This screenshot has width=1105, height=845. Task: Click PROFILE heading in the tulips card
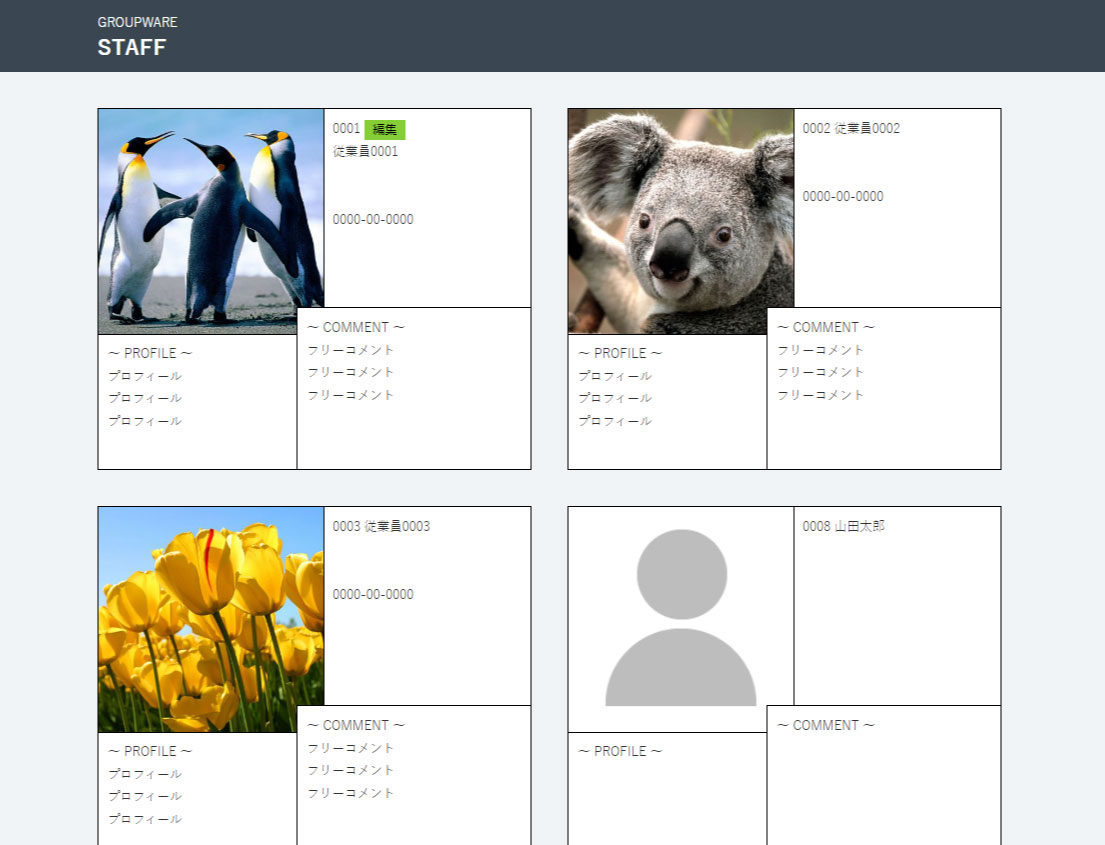(150, 751)
